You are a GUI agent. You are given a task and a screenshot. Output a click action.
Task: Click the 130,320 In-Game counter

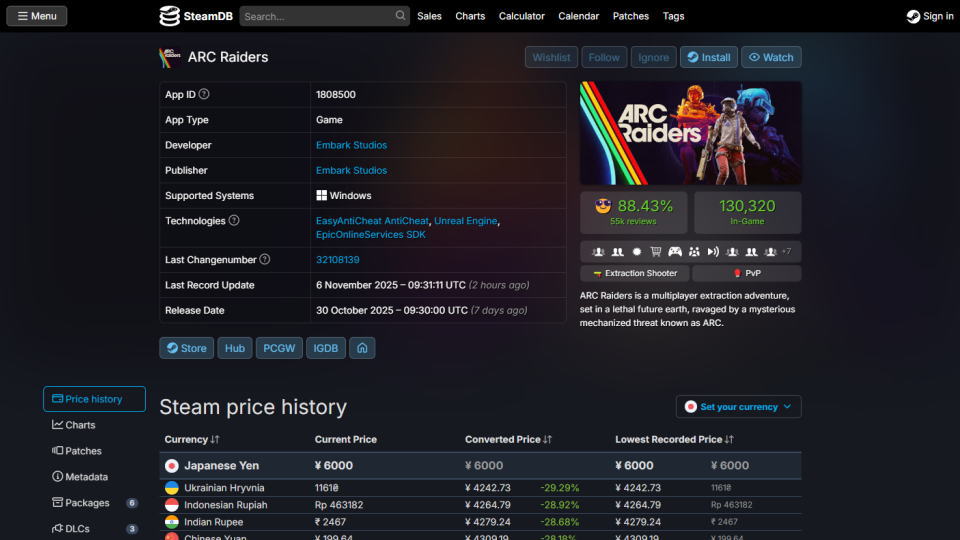point(748,212)
